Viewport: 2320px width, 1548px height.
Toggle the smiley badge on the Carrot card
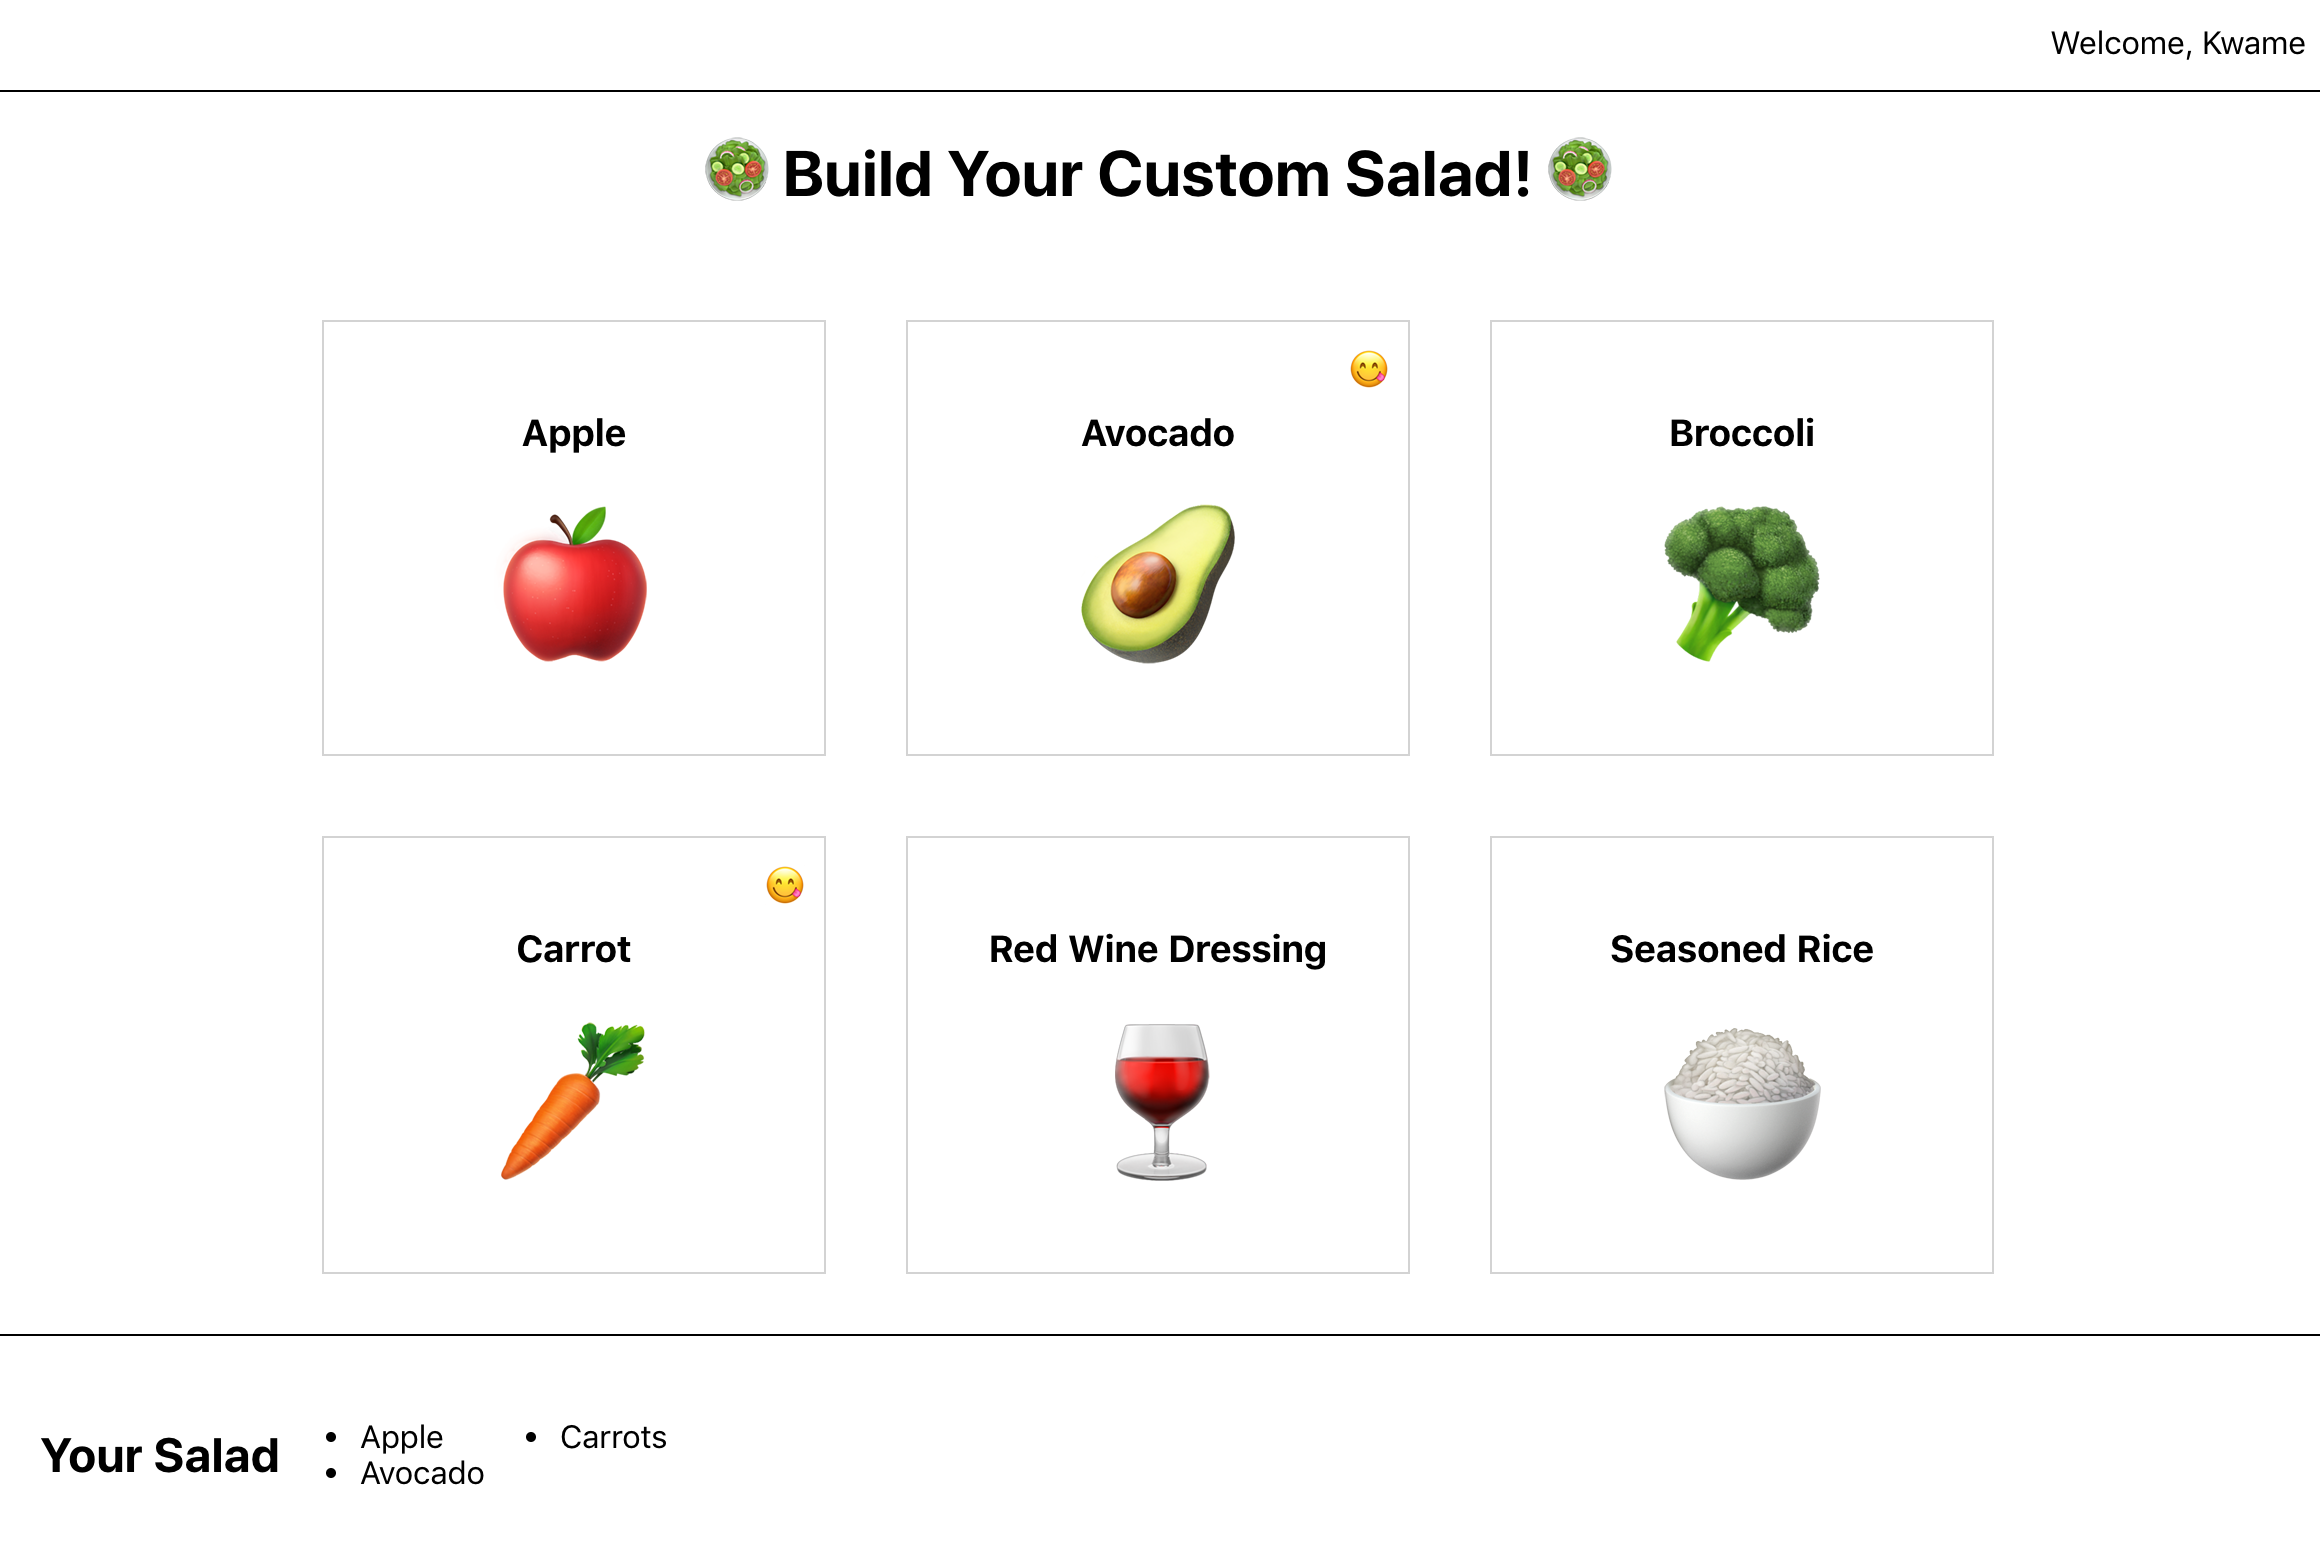tap(785, 885)
